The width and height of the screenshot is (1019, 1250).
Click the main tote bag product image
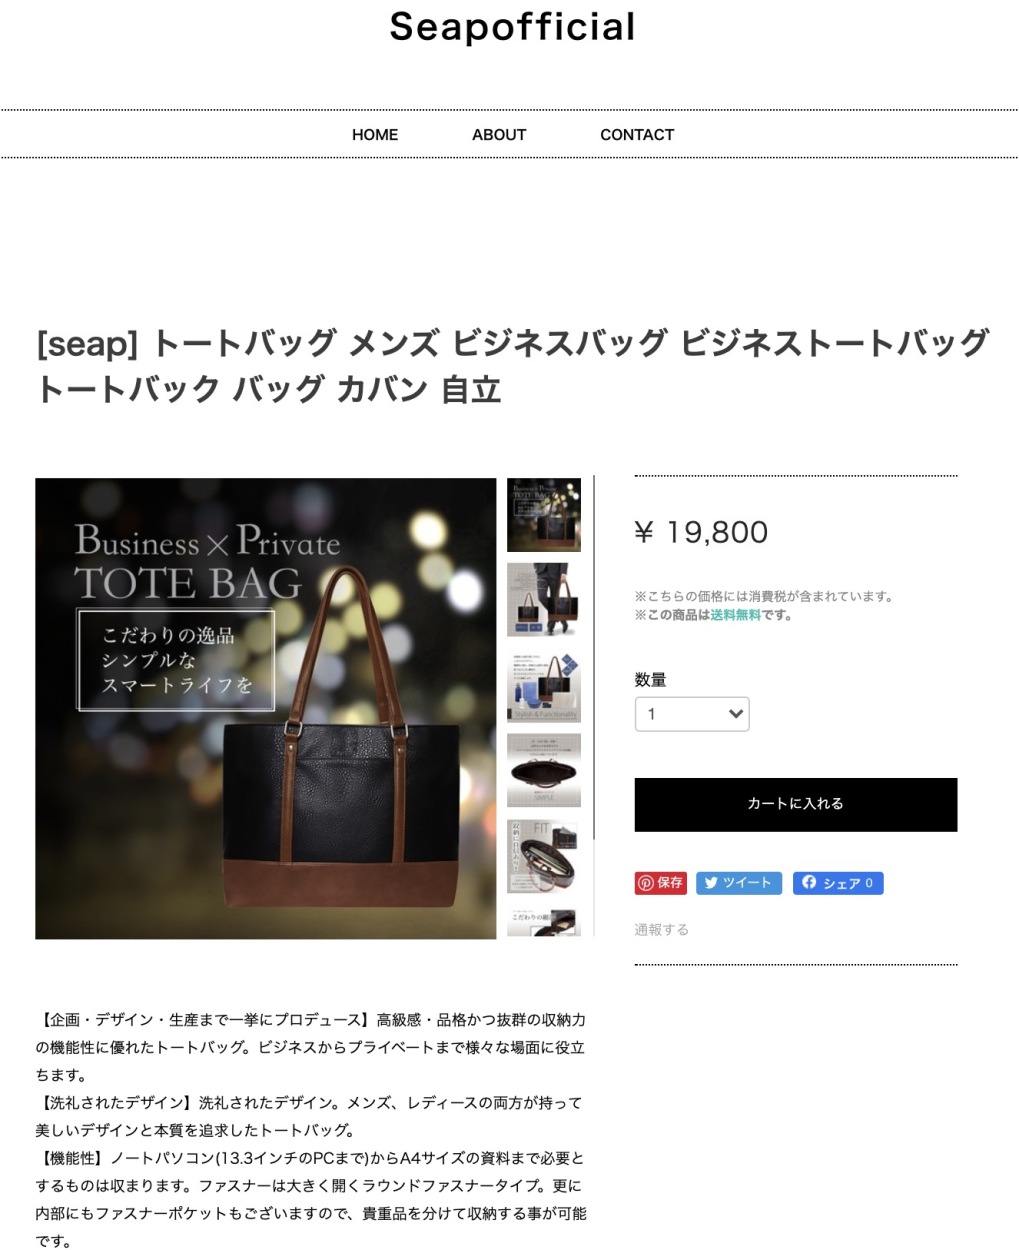click(266, 708)
